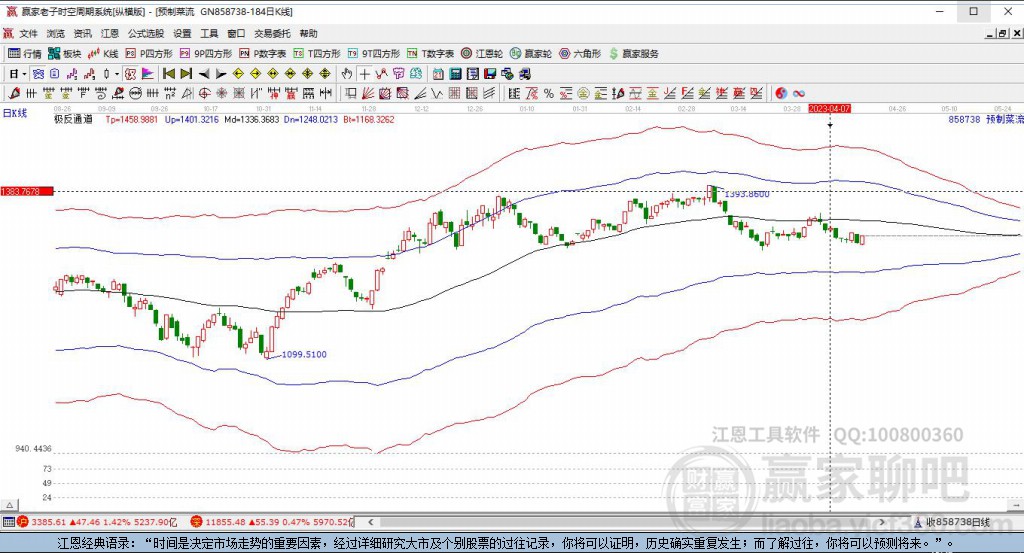
Task: Click the last yellow diamond arrow icon
Action: pyautogui.click(x=325, y=74)
